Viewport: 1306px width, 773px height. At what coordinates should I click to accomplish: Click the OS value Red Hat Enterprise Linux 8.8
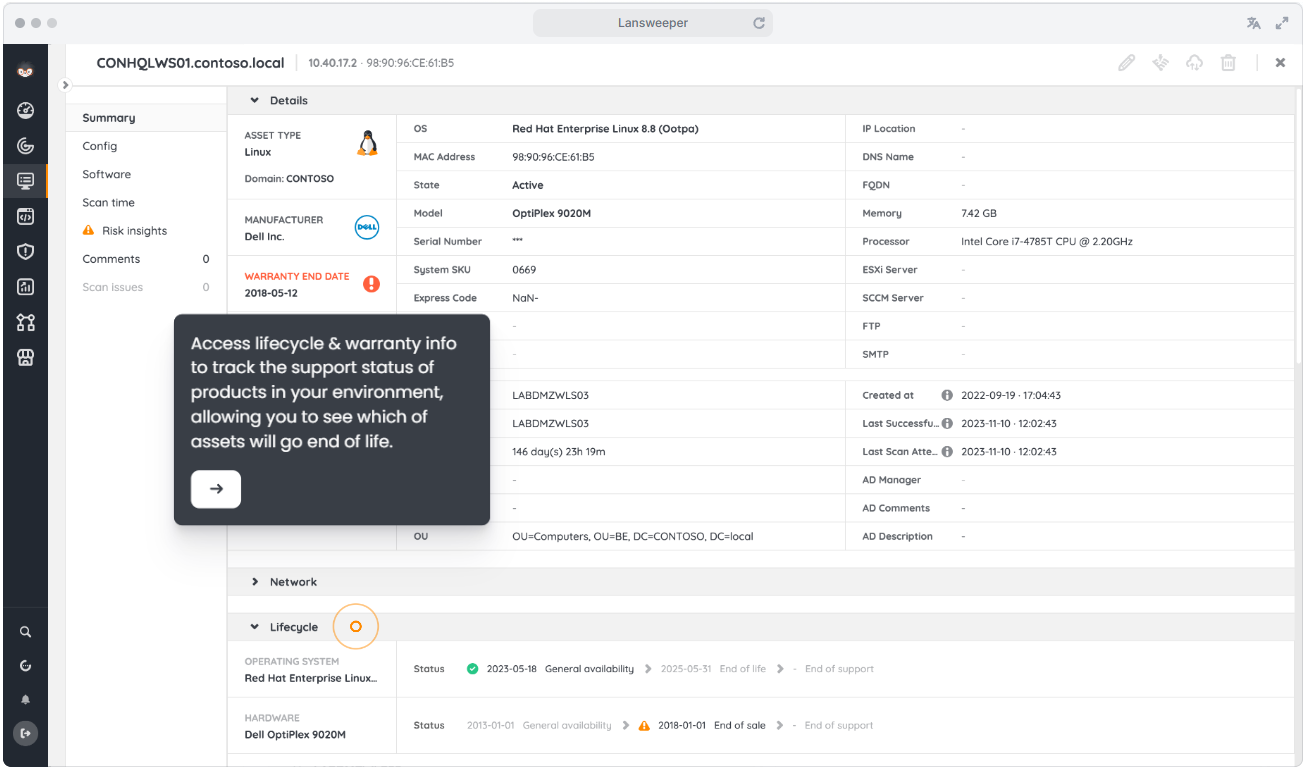[x=604, y=129]
